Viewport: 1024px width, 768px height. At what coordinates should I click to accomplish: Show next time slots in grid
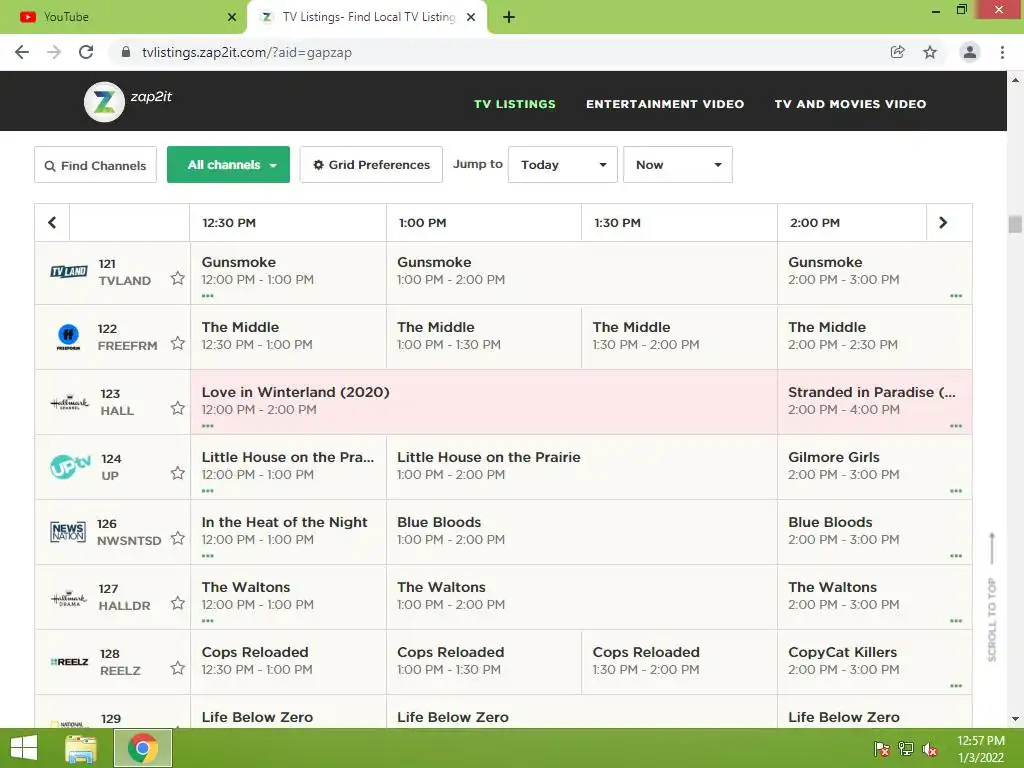click(x=942, y=223)
